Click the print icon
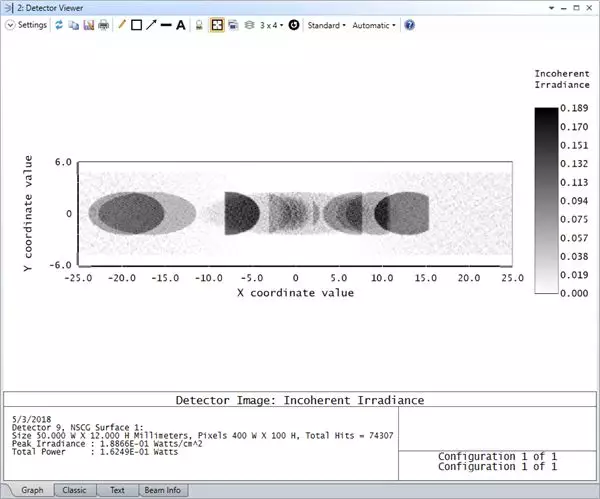 (102, 25)
